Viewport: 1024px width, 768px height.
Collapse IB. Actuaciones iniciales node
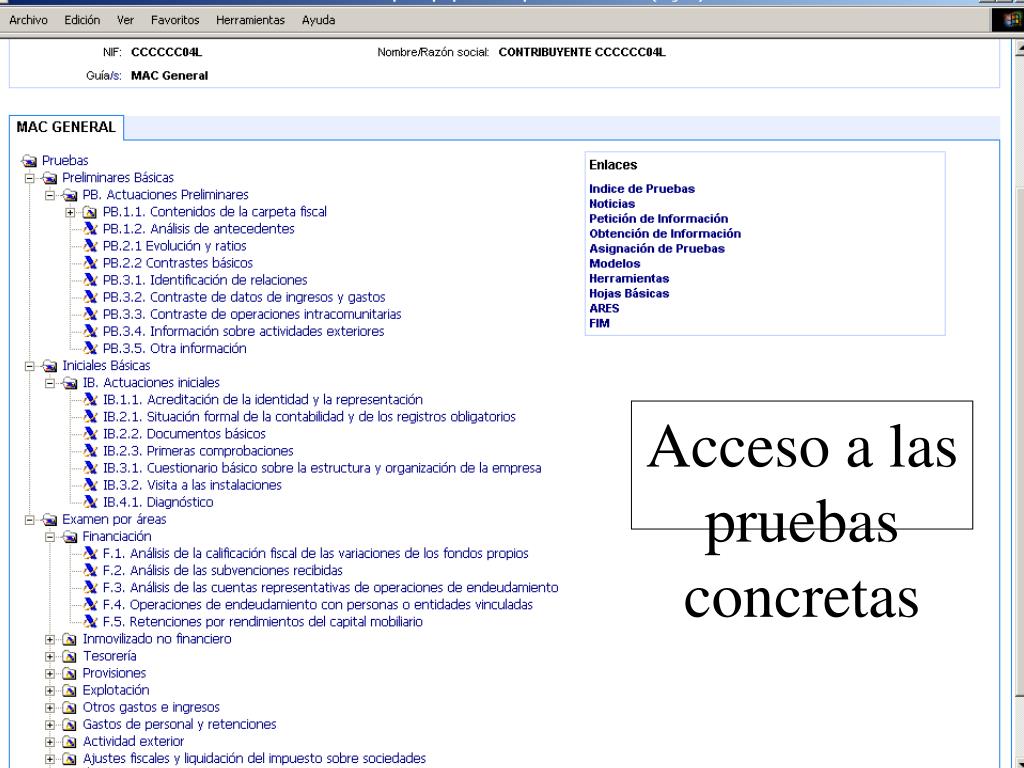coord(50,383)
